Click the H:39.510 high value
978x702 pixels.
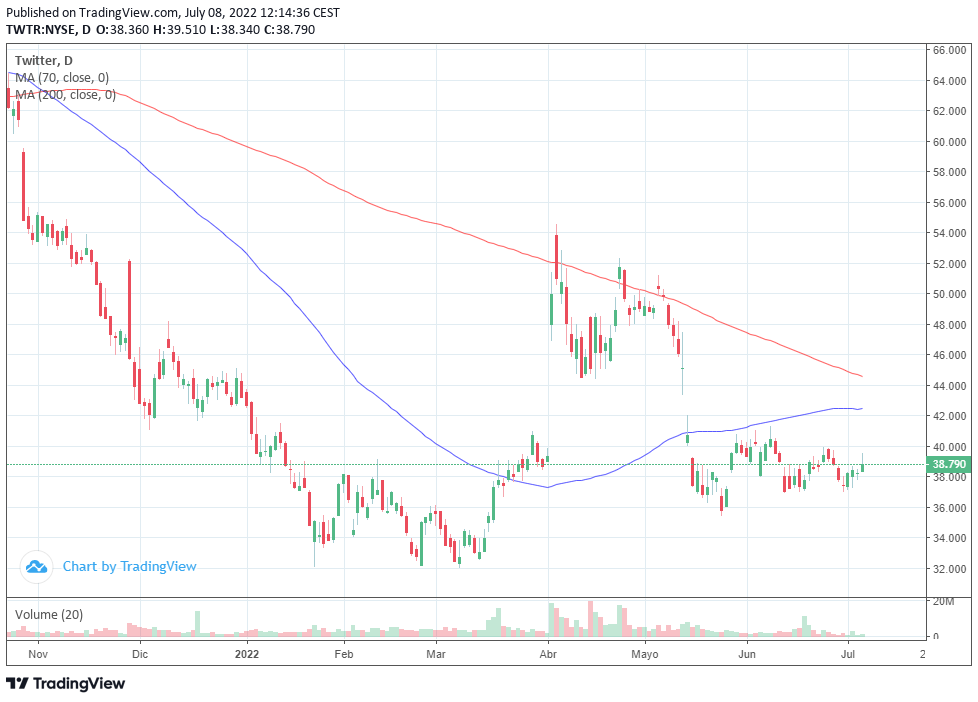[x=180, y=29]
